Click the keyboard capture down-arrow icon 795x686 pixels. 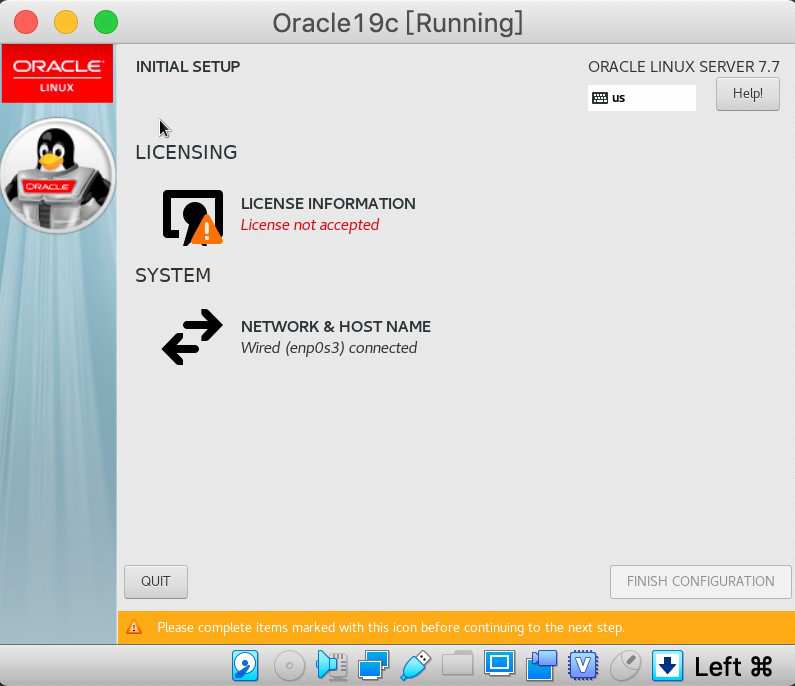pyautogui.click(x=667, y=665)
